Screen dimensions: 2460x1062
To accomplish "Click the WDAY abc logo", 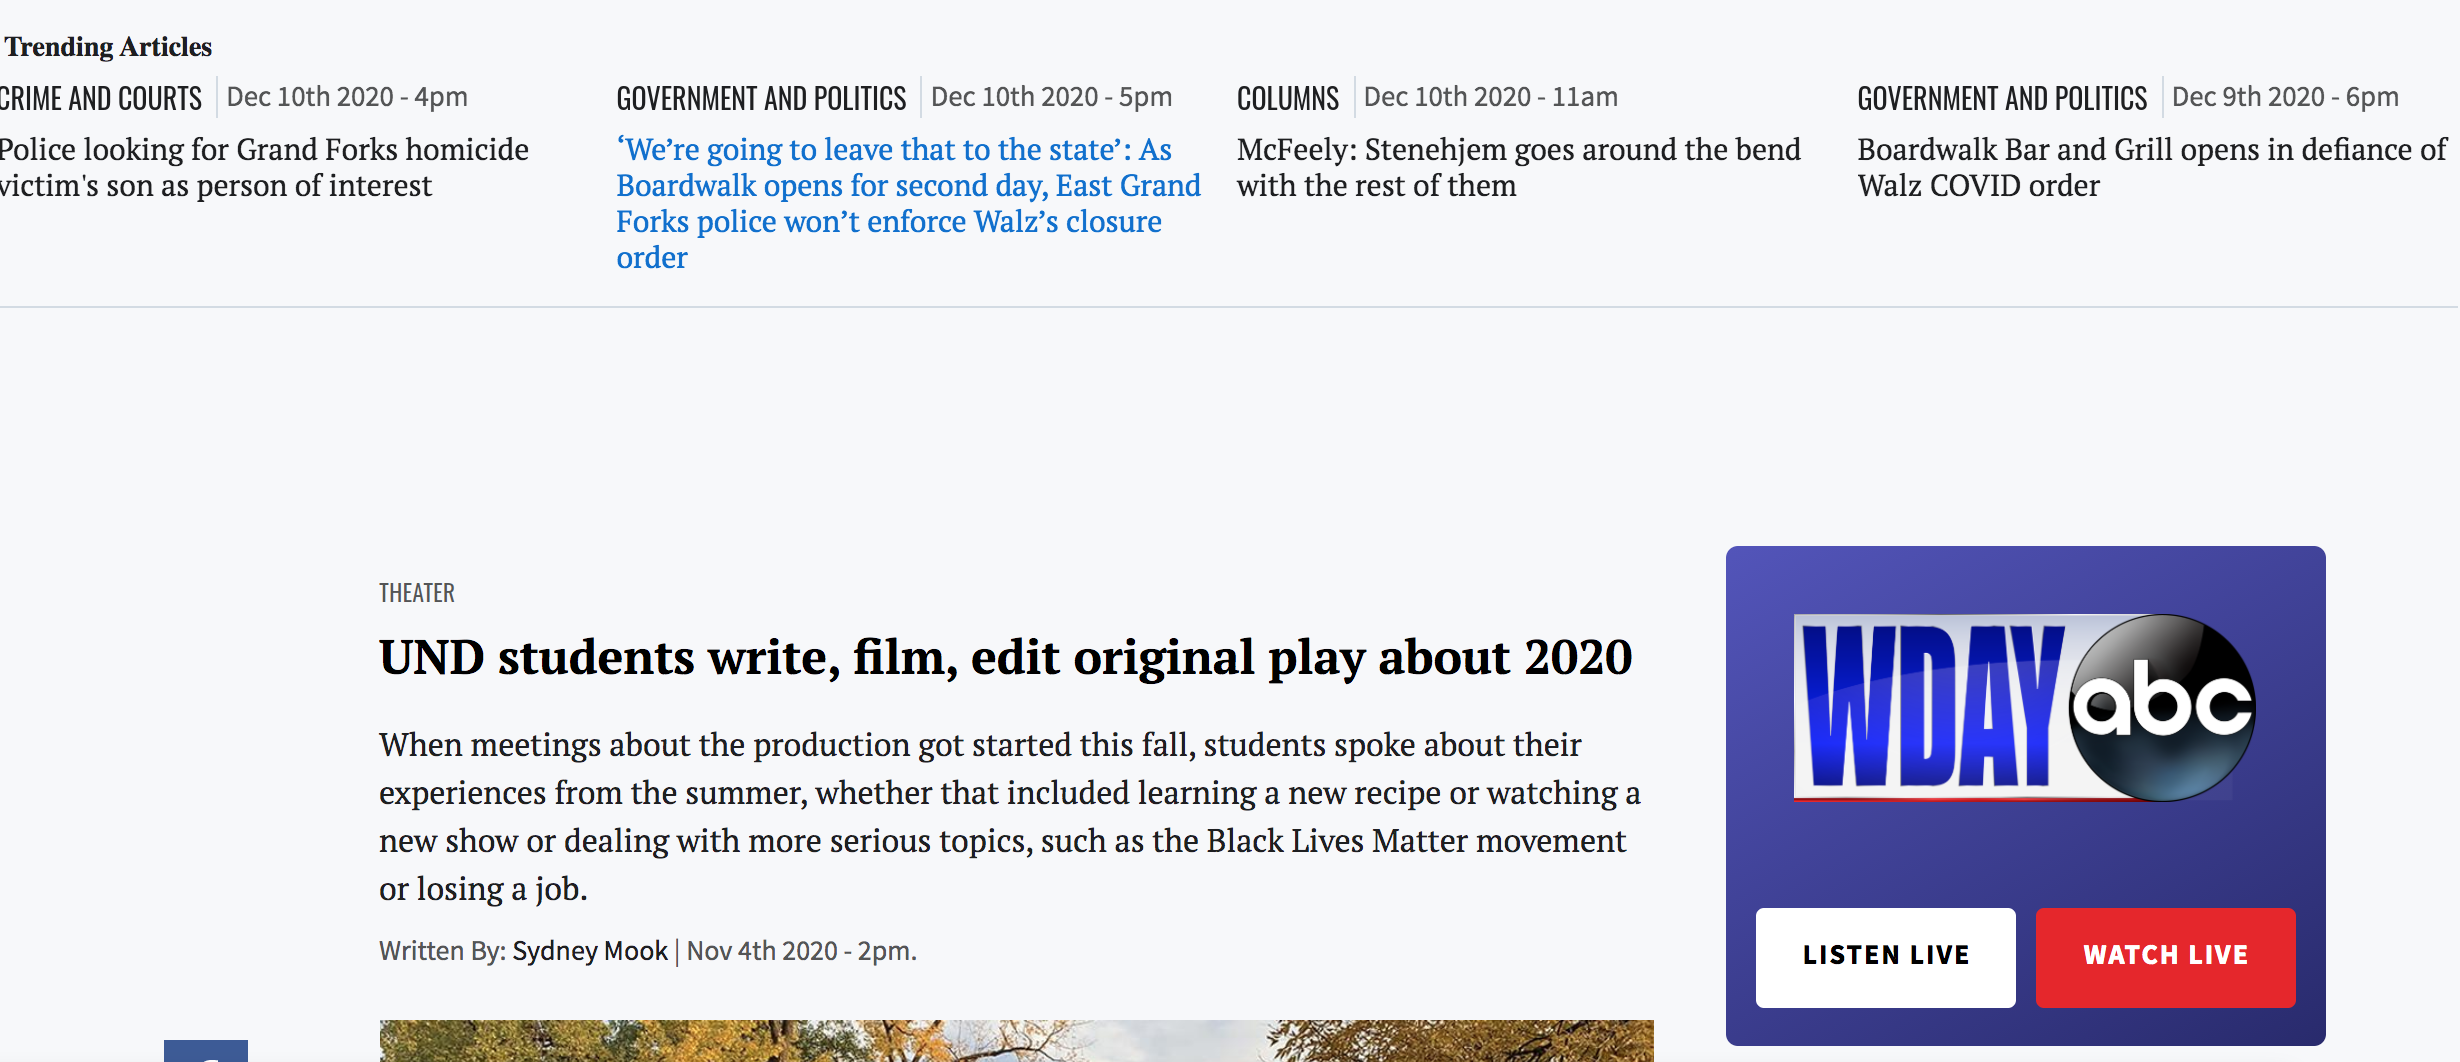I will click(2024, 707).
